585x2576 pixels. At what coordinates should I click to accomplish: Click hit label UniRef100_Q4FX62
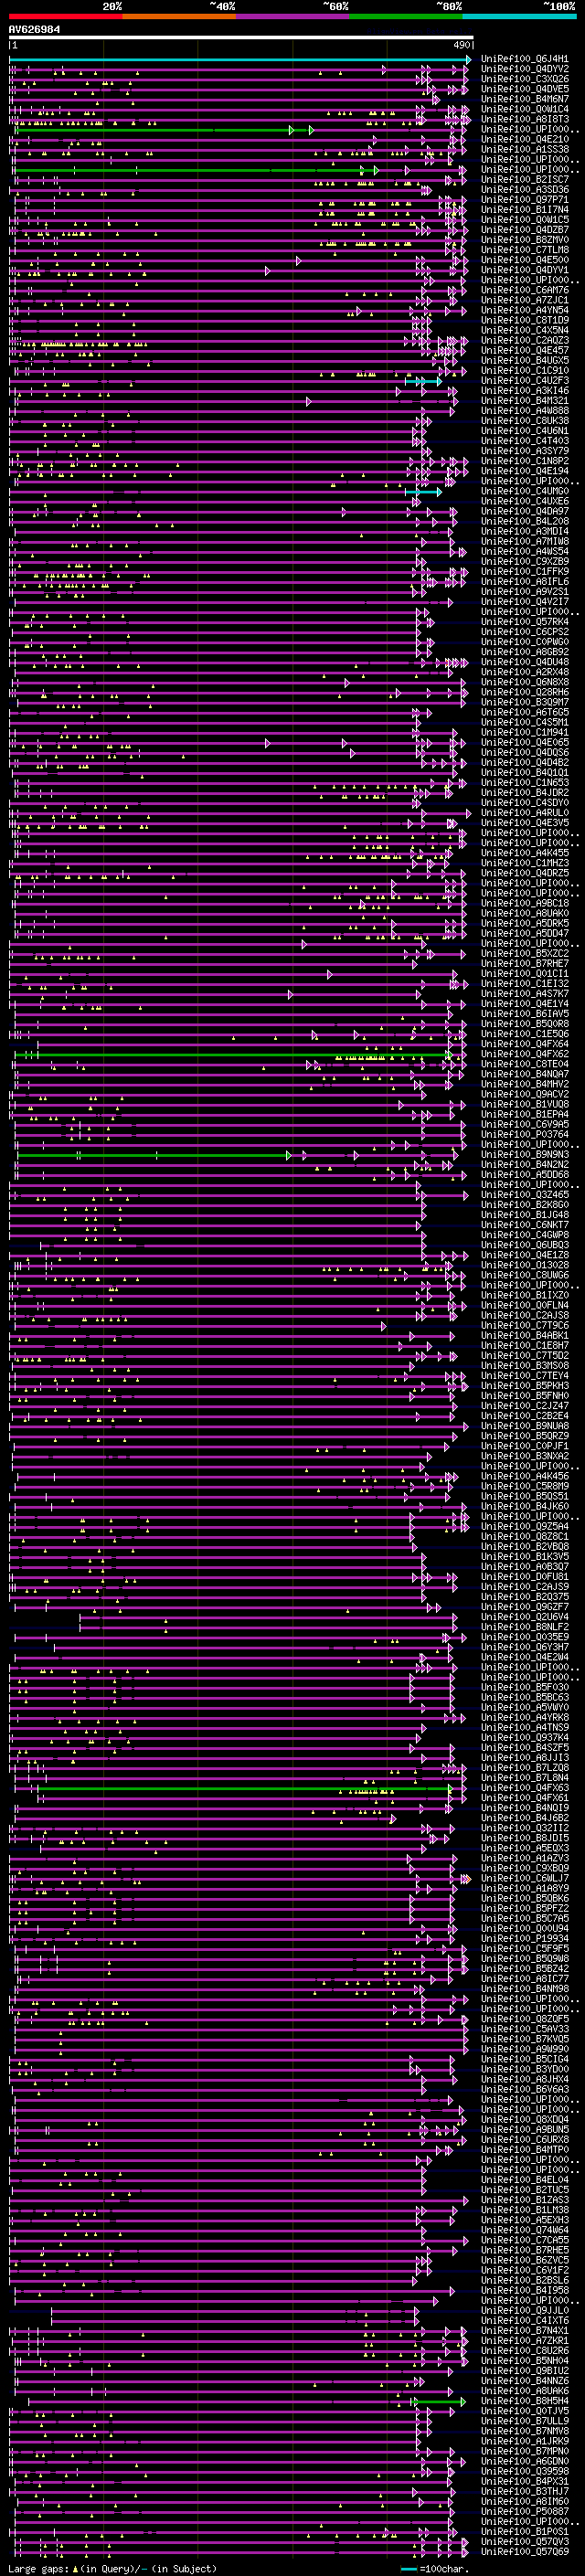click(x=524, y=1054)
